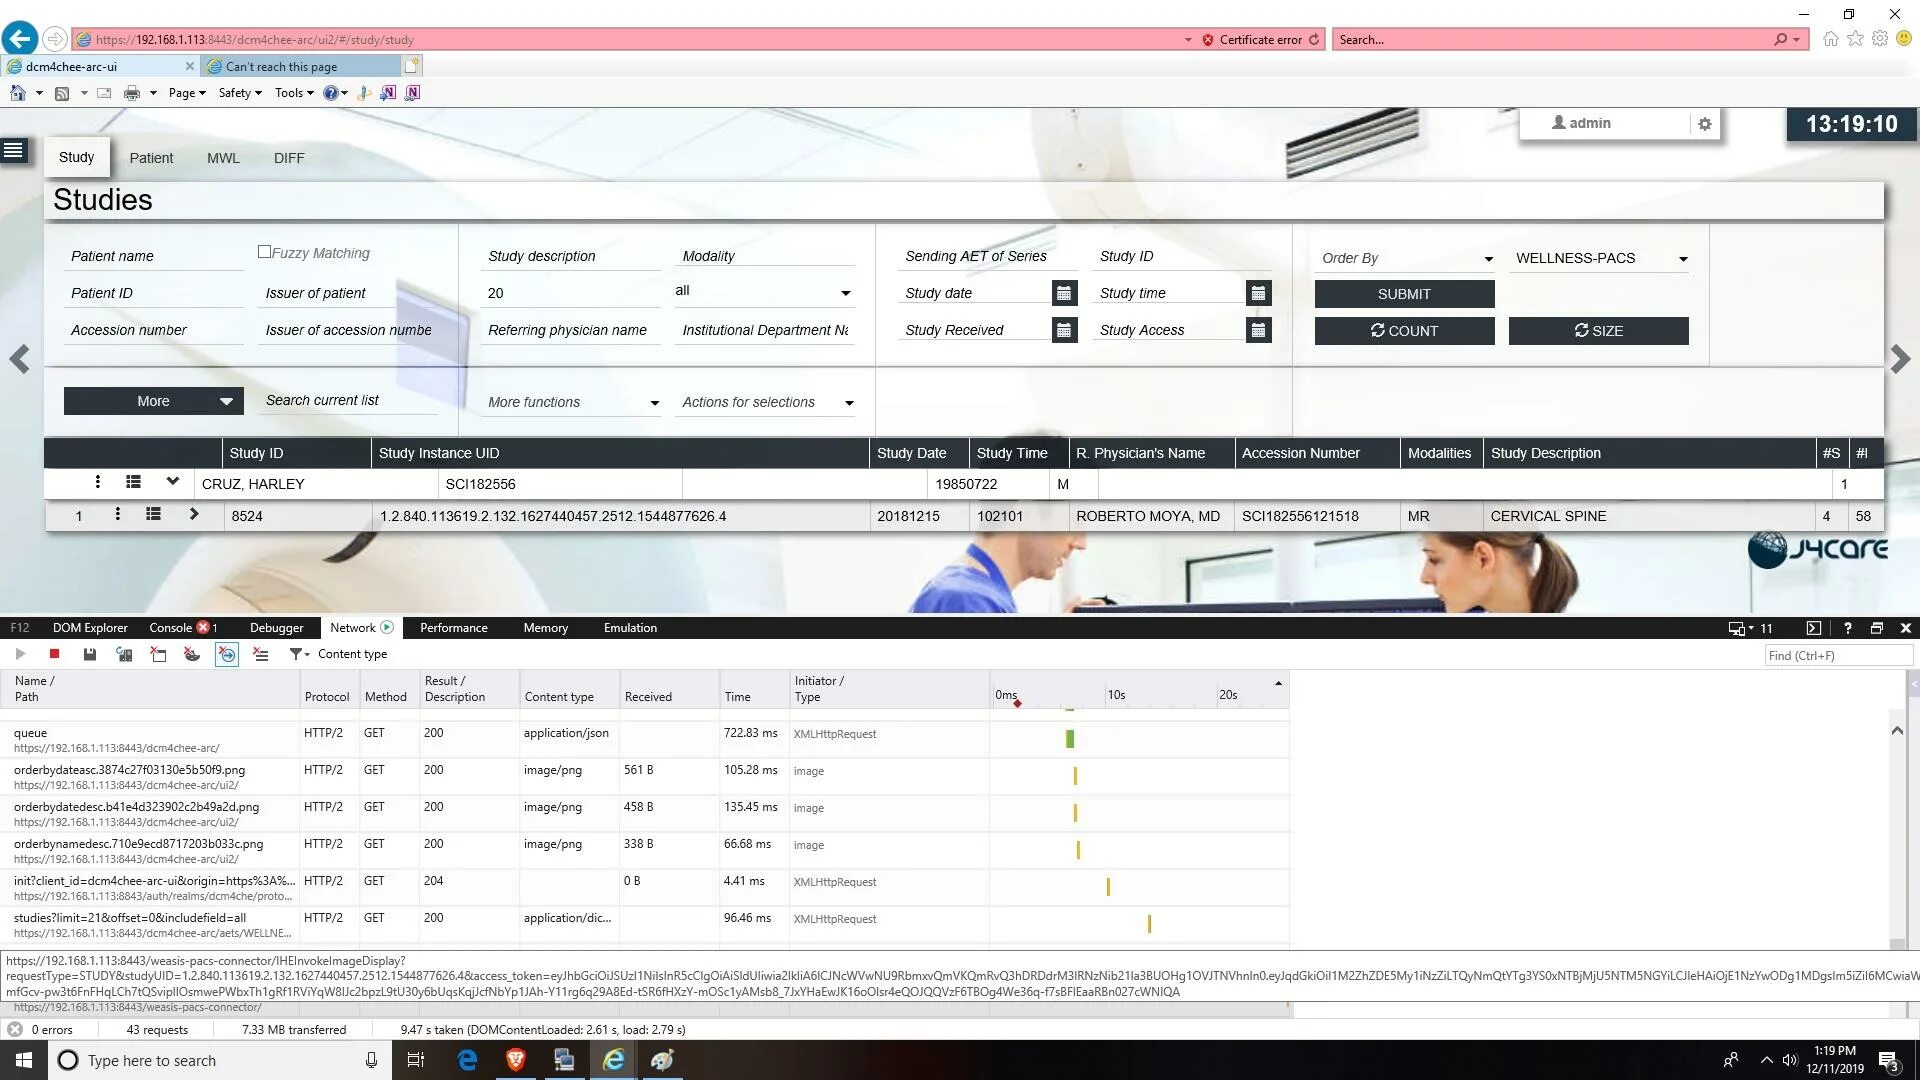Open Content type filter funnel
The width and height of the screenshot is (1920, 1080).
tap(299, 654)
